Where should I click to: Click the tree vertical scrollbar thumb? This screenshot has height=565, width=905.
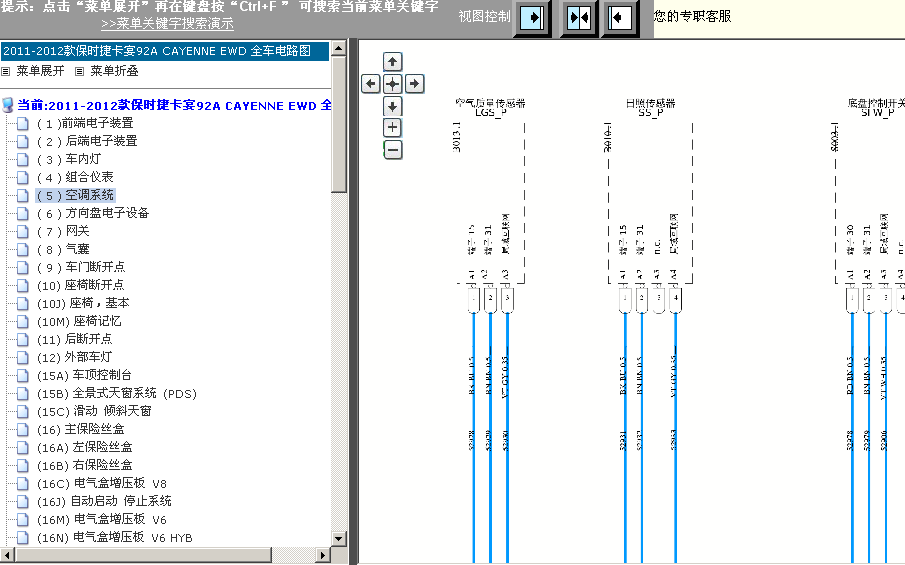pyautogui.click(x=339, y=124)
